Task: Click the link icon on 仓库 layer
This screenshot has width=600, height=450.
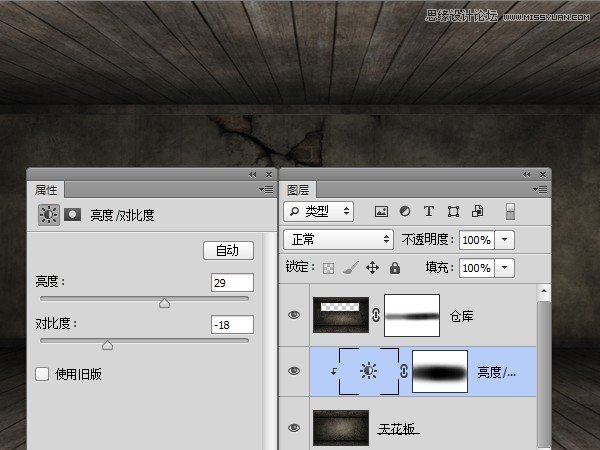Action: tap(376, 315)
